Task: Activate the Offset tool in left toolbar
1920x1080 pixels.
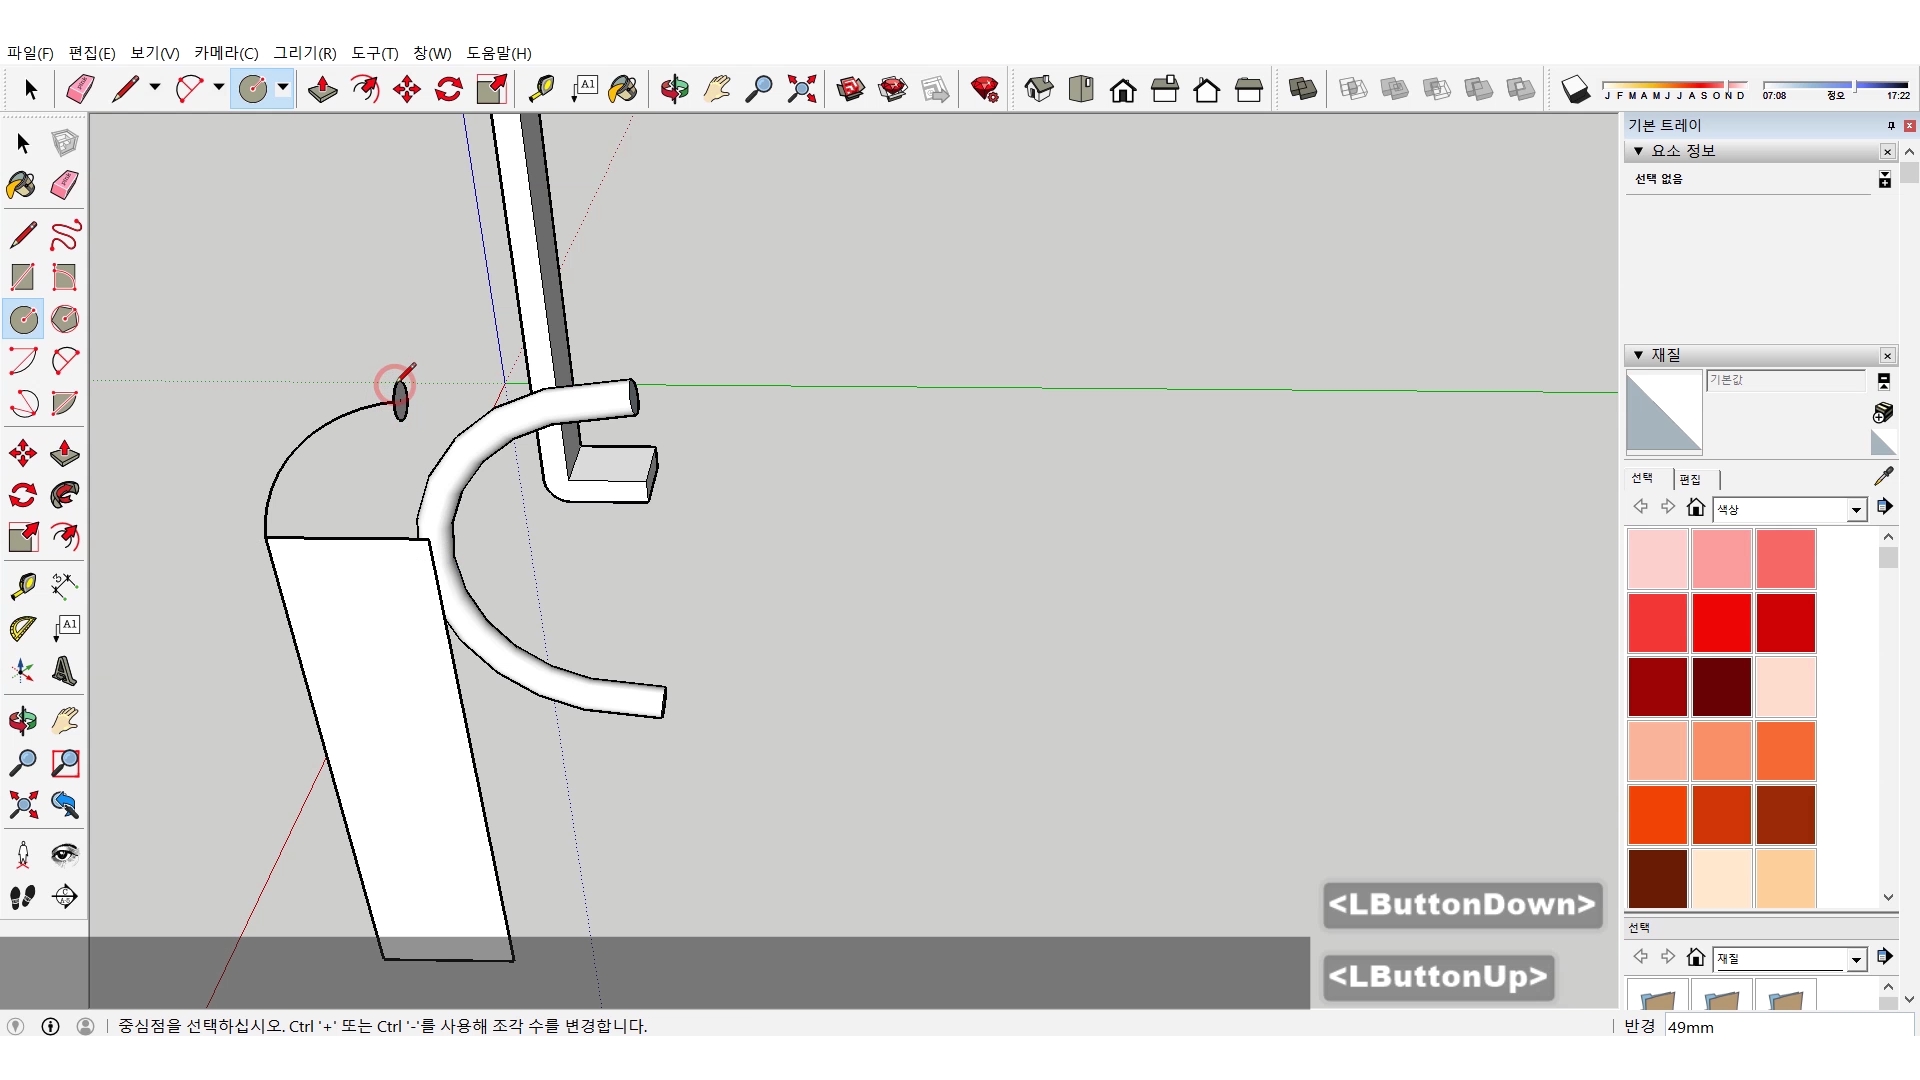Action: [65, 537]
